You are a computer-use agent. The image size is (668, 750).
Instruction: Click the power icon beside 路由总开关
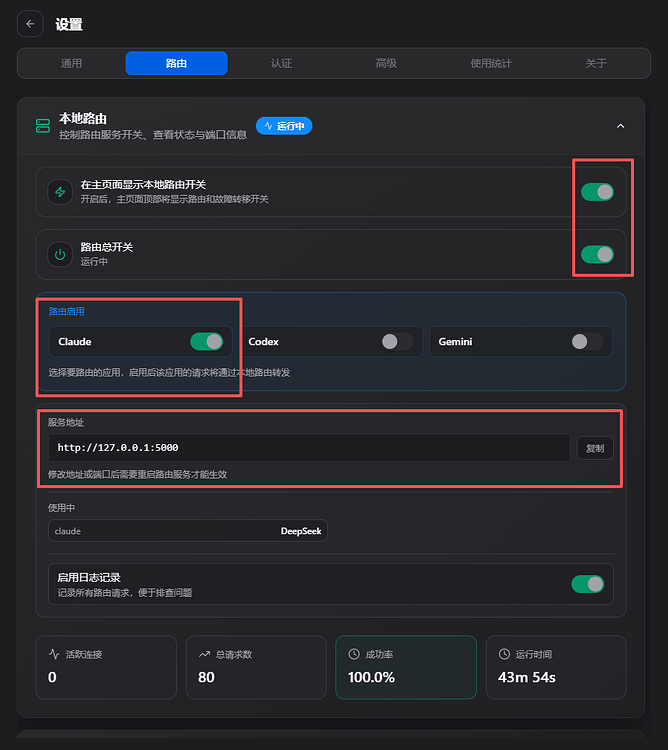tap(60, 254)
